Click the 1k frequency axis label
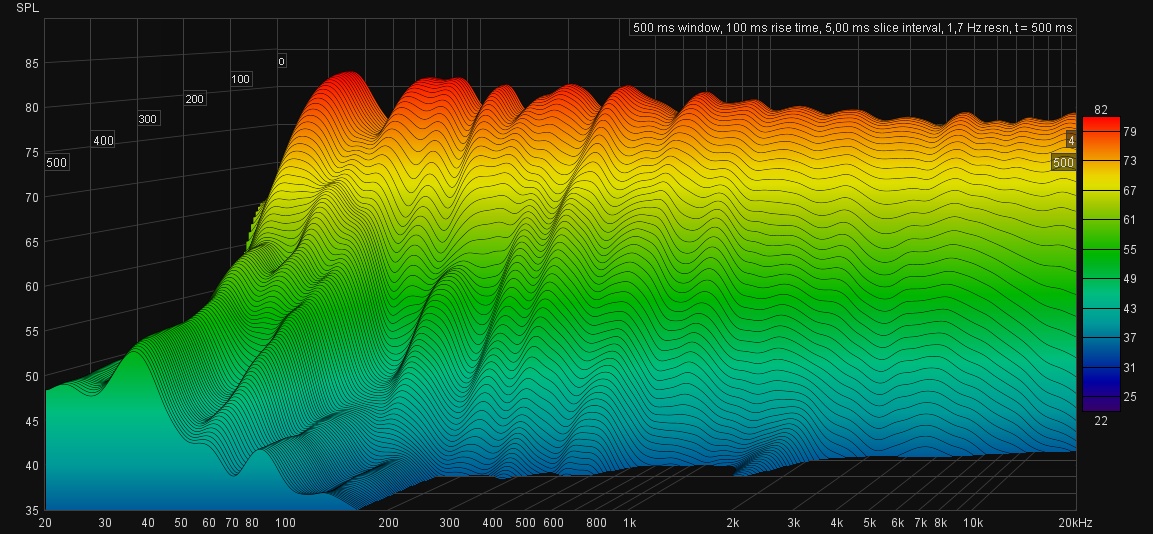1153x534 pixels. click(629, 523)
